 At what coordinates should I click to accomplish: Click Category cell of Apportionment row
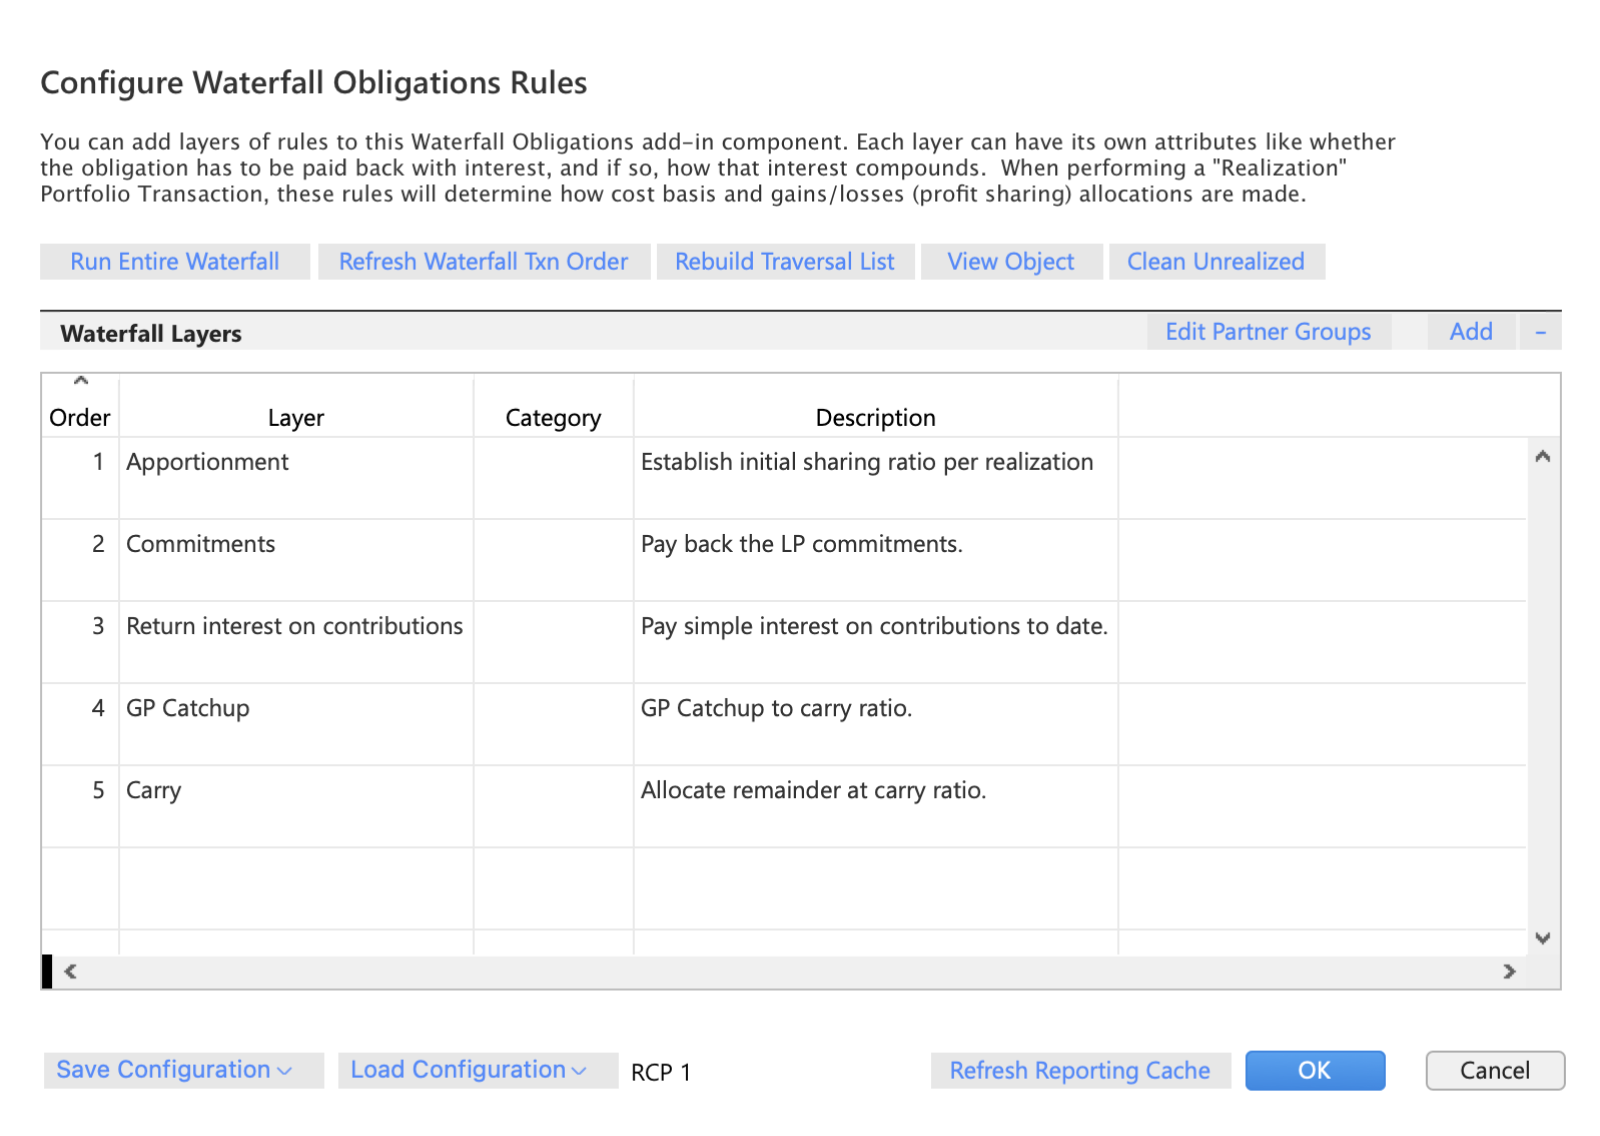coord(553,478)
